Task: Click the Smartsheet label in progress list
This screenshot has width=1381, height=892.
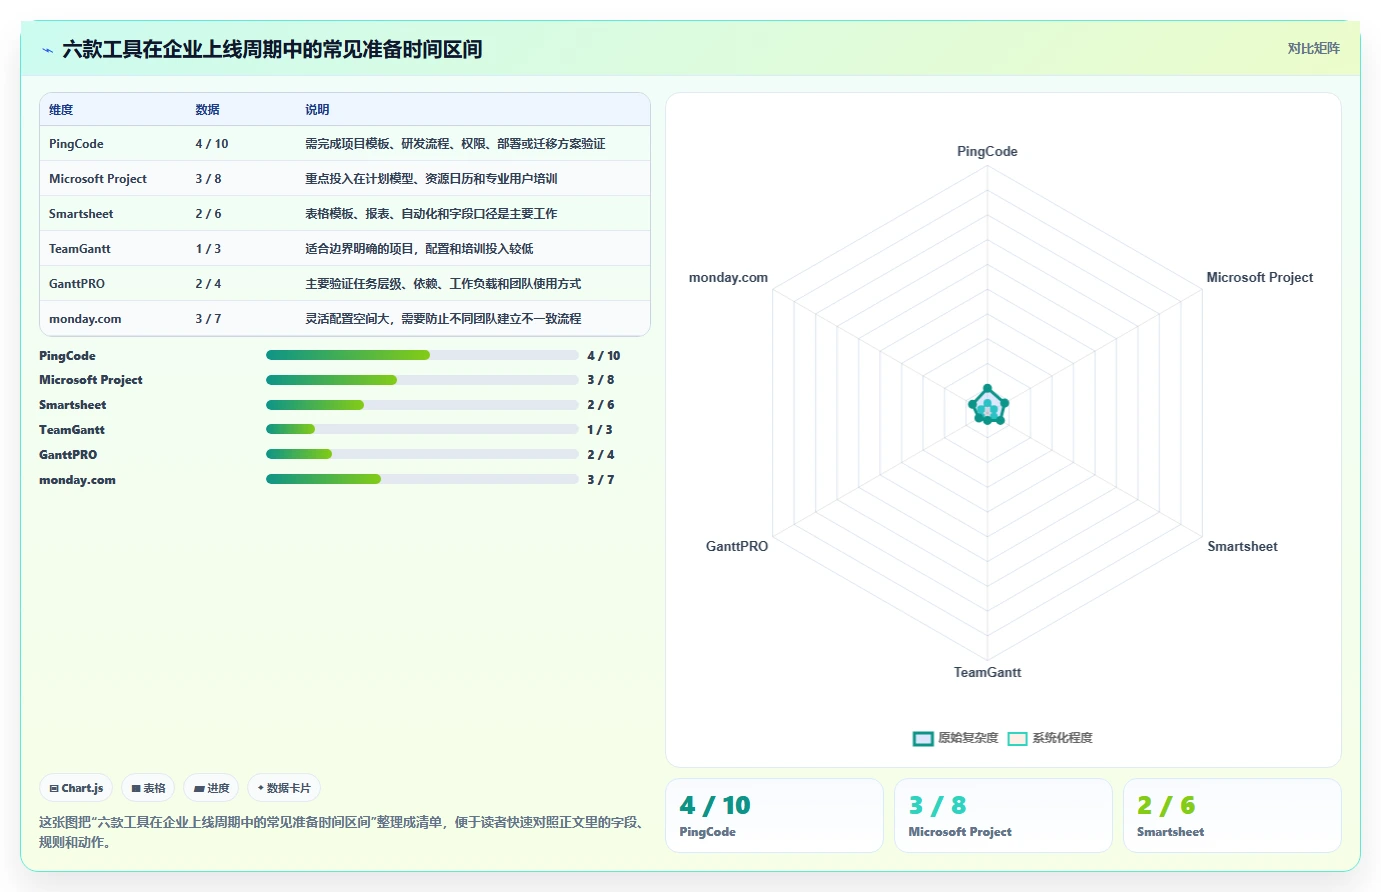Action: pyautogui.click(x=72, y=405)
